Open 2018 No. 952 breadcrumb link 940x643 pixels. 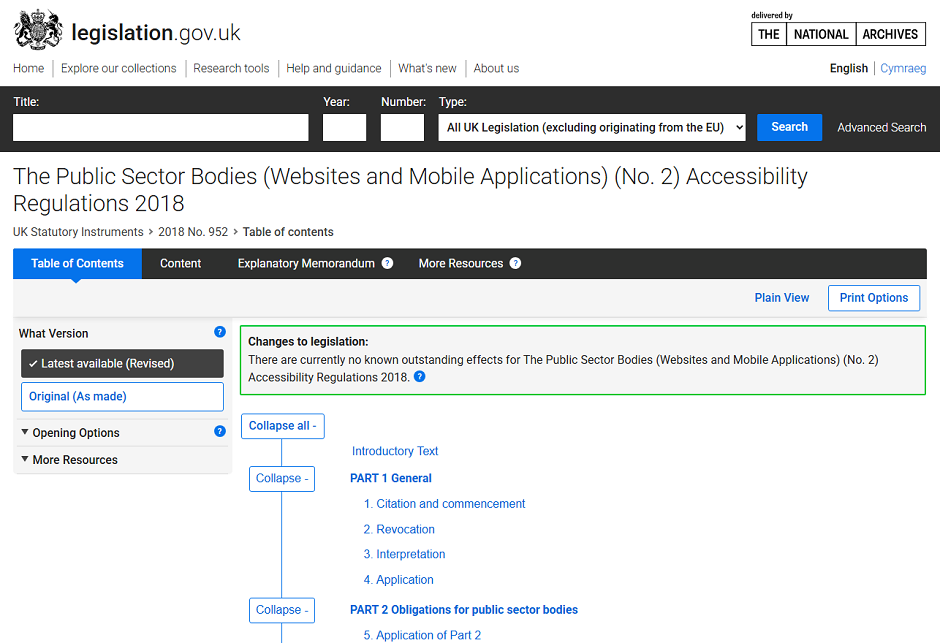193,232
